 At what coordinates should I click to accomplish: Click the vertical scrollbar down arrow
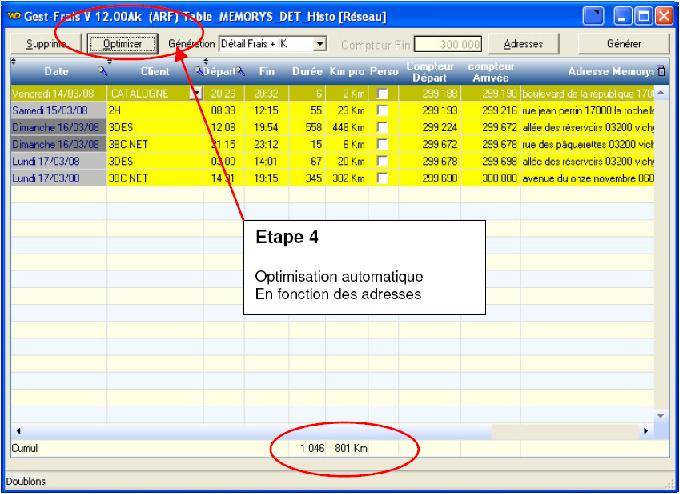tap(659, 414)
